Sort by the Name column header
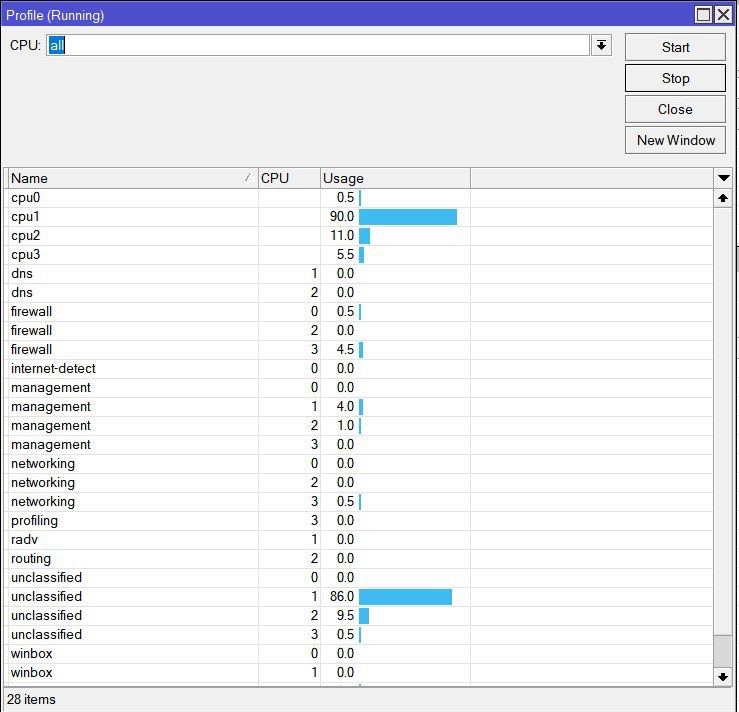Image resolution: width=739 pixels, height=712 pixels. coord(133,178)
